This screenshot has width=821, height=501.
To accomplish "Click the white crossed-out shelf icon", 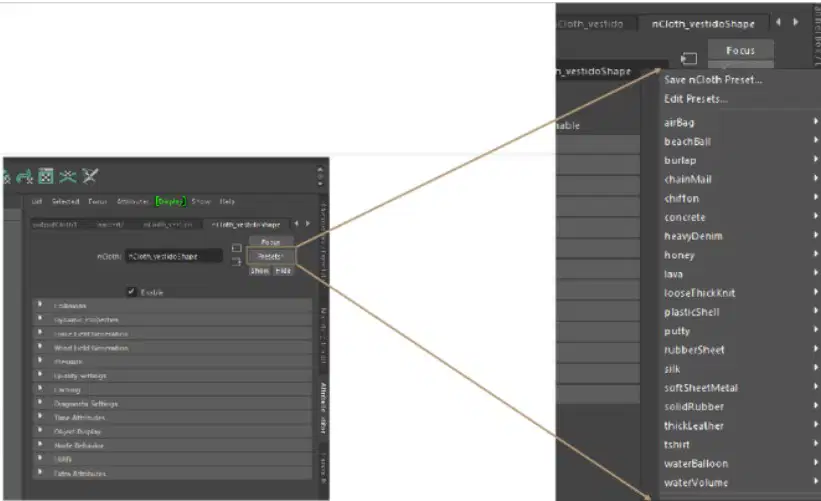I will click(90, 176).
